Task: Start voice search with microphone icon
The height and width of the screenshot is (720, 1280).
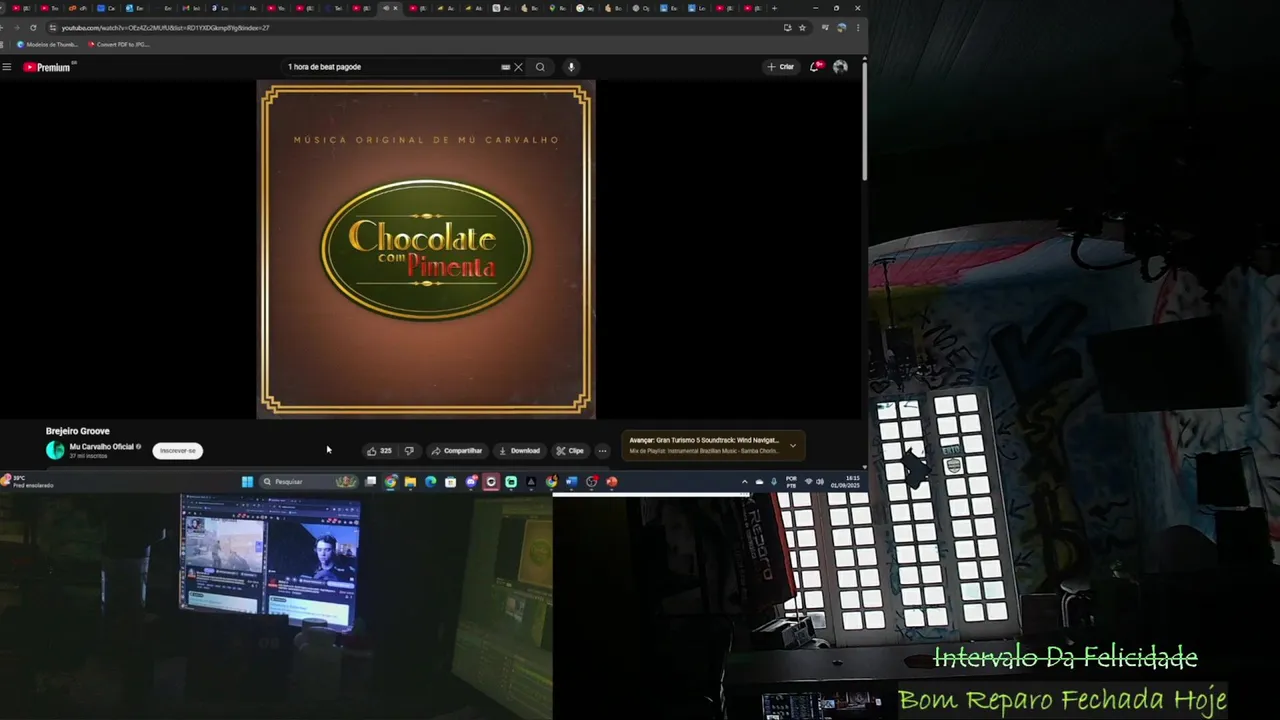Action: pos(571,67)
